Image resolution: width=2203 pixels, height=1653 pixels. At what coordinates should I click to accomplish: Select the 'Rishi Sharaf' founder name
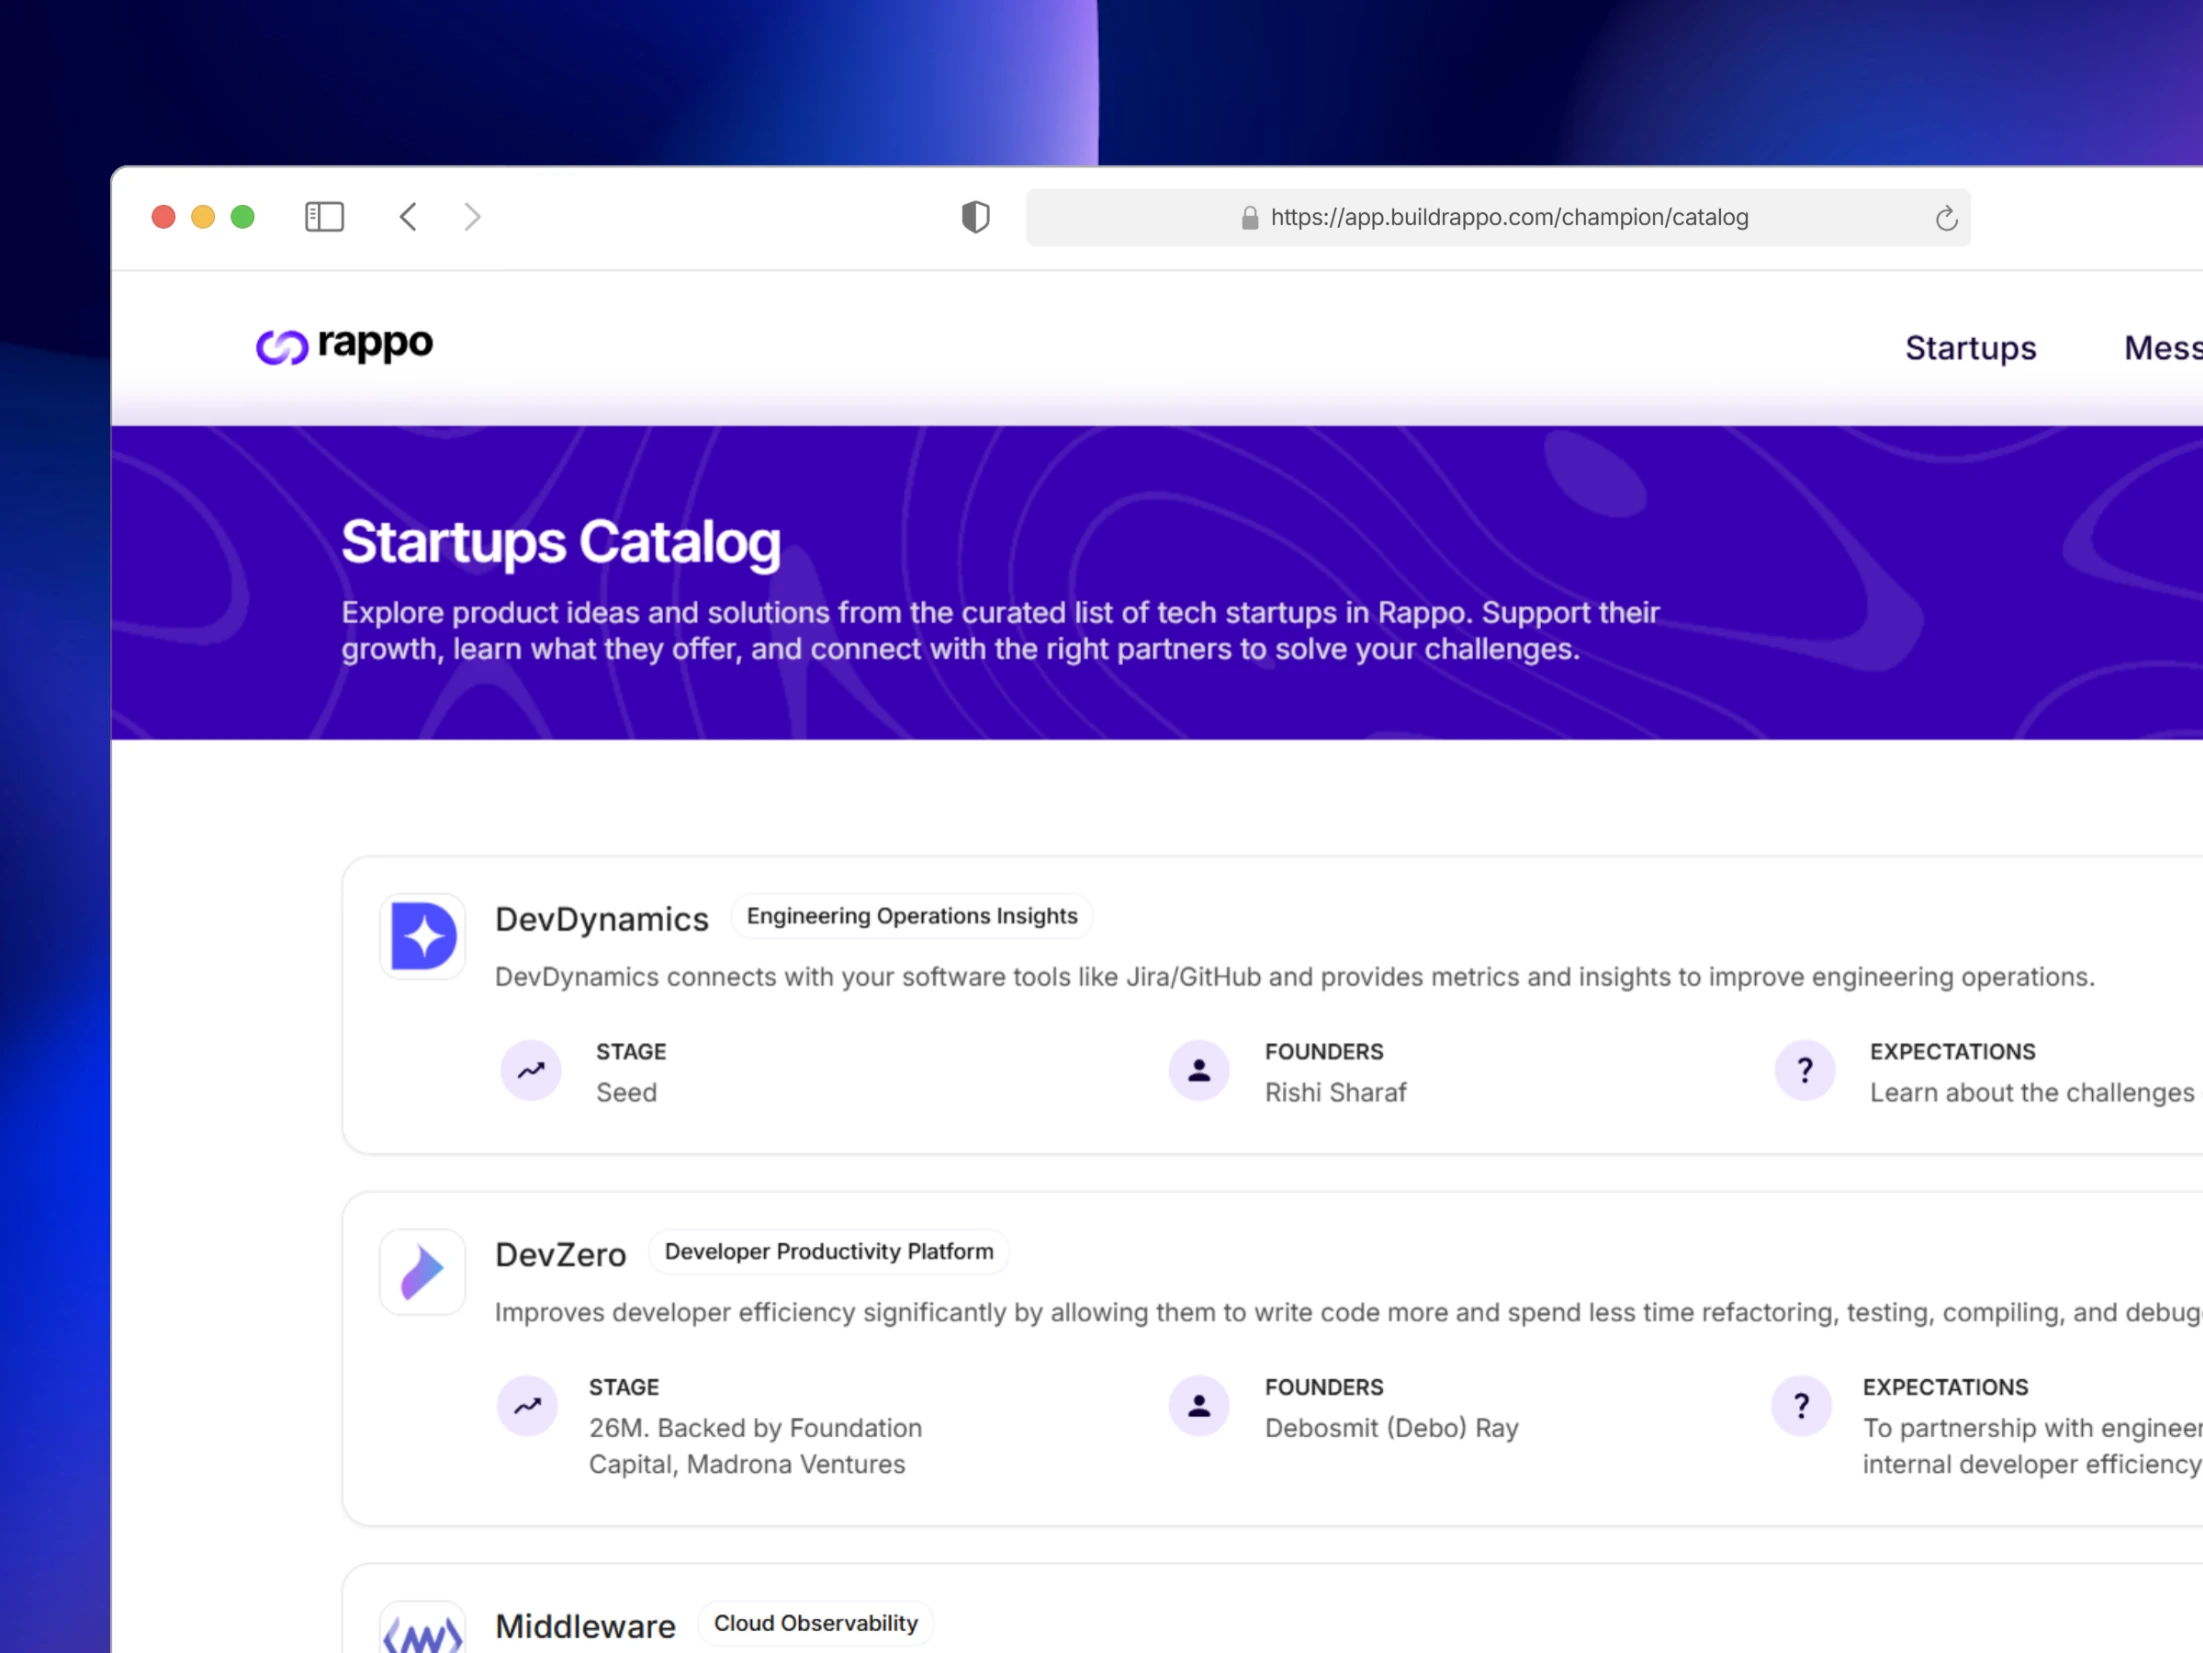point(1336,1093)
